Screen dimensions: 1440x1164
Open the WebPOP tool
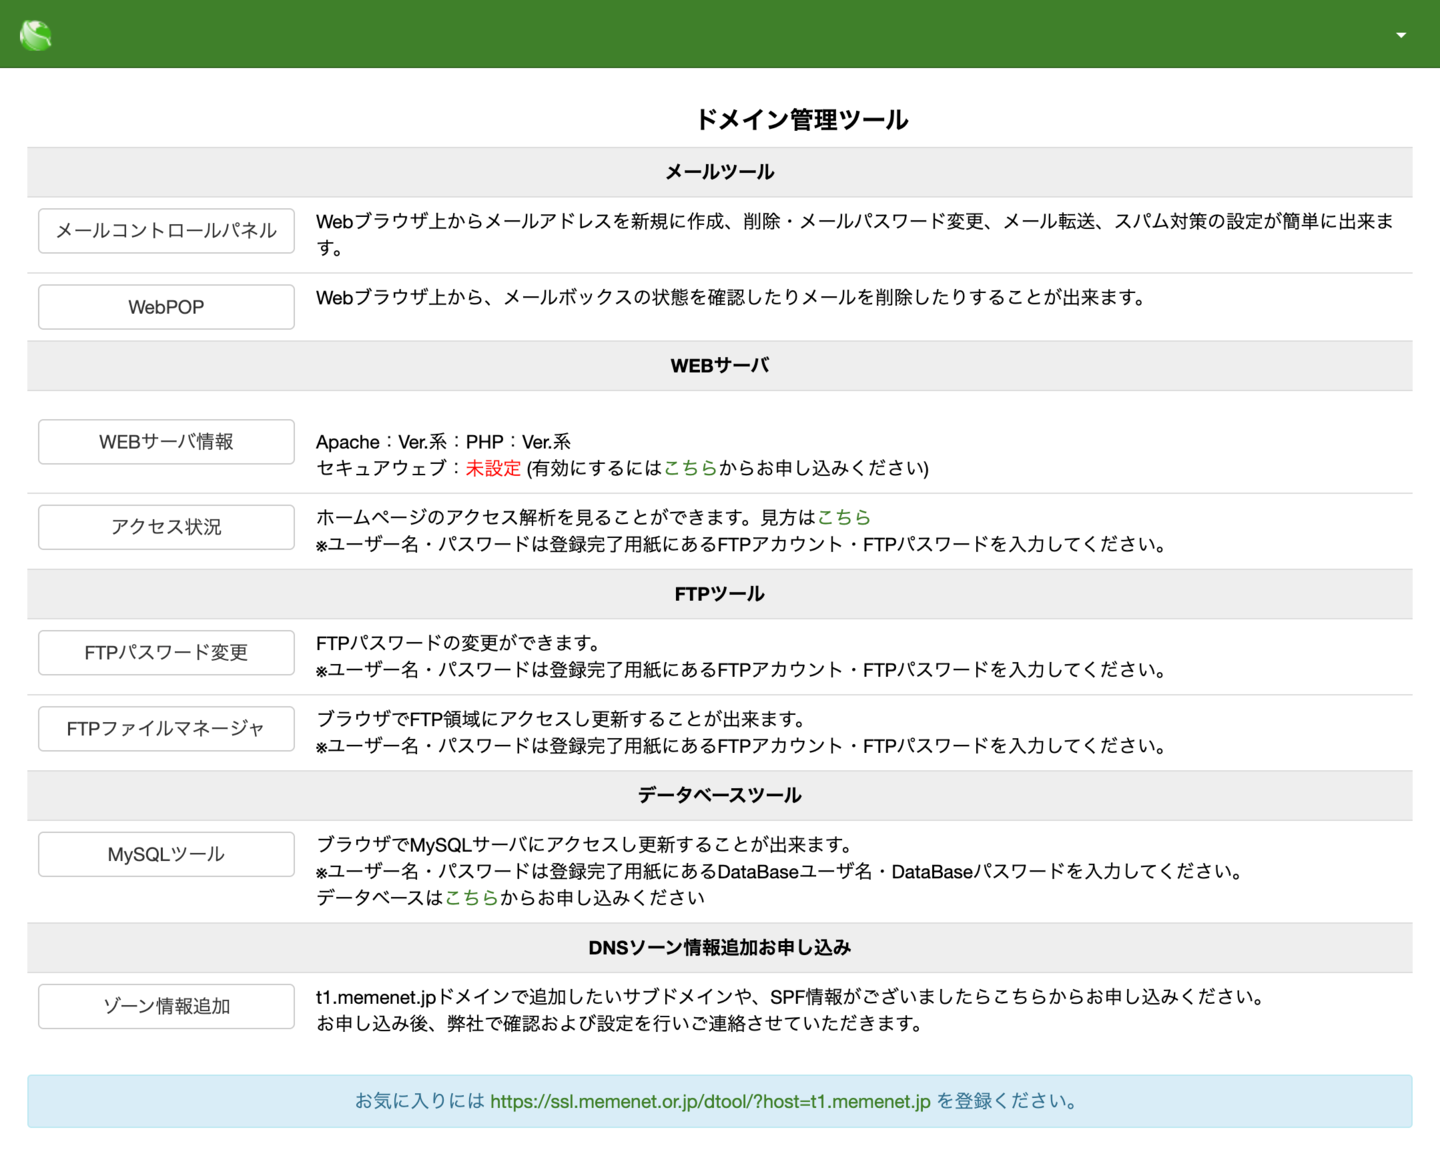165,306
